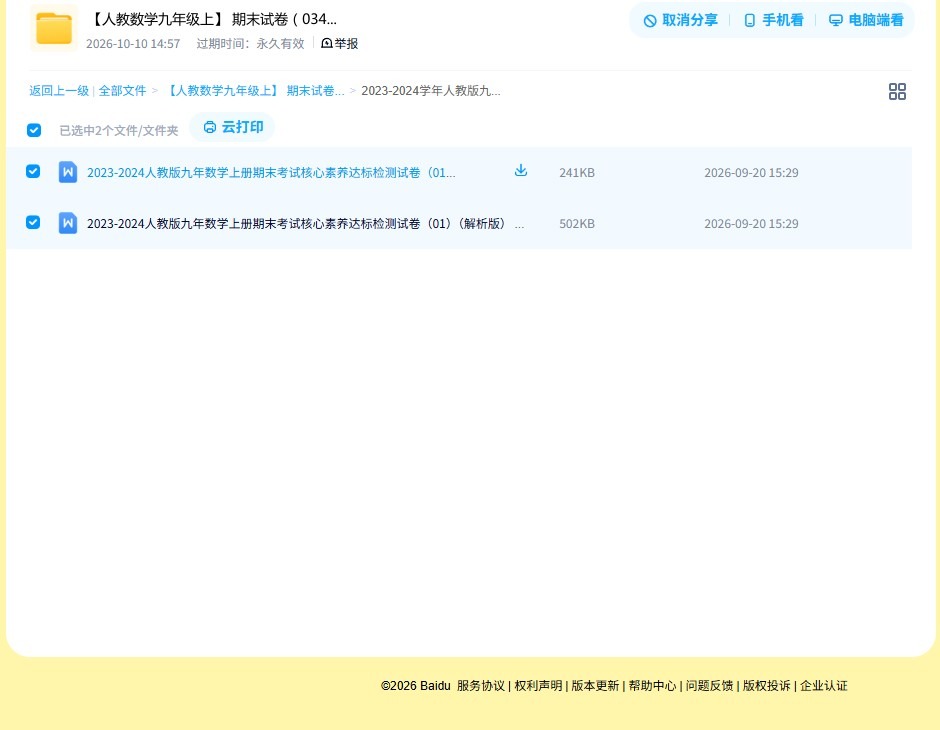Click the 502KB size text
Image resolution: width=940 pixels, height=730 pixels.
[x=577, y=224]
